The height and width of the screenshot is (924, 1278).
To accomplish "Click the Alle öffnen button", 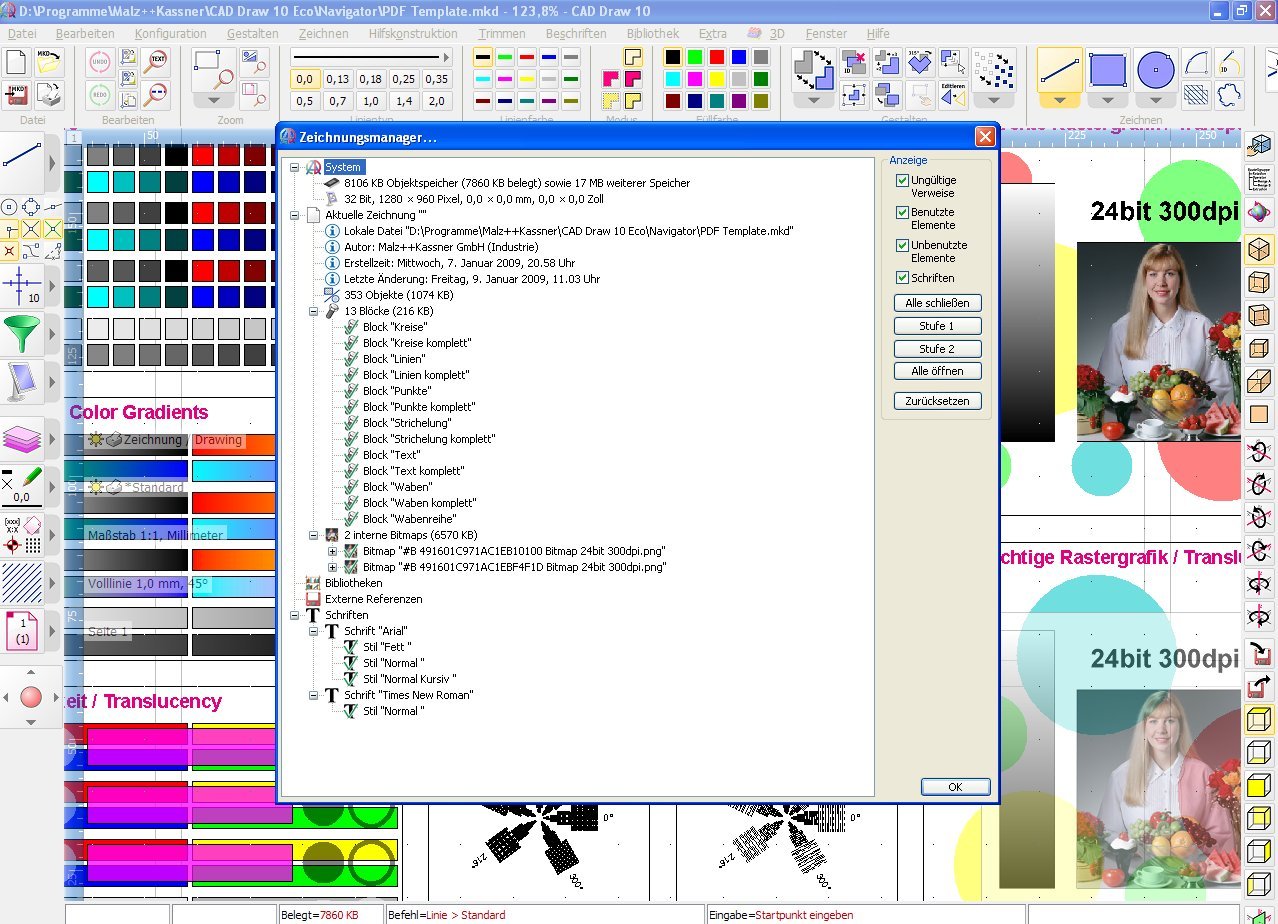I will click(937, 371).
